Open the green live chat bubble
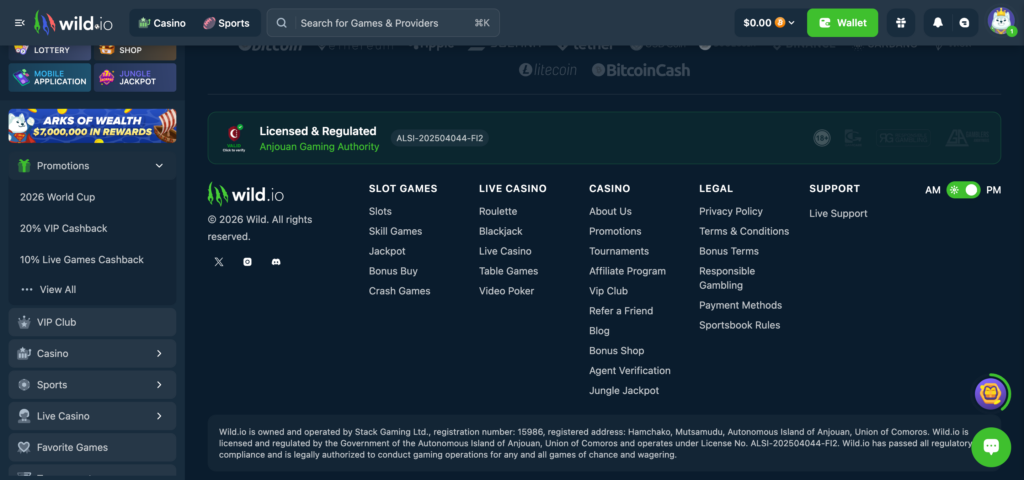Image resolution: width=1024 pixels, height=480 pixels. (x=991, y=447)
